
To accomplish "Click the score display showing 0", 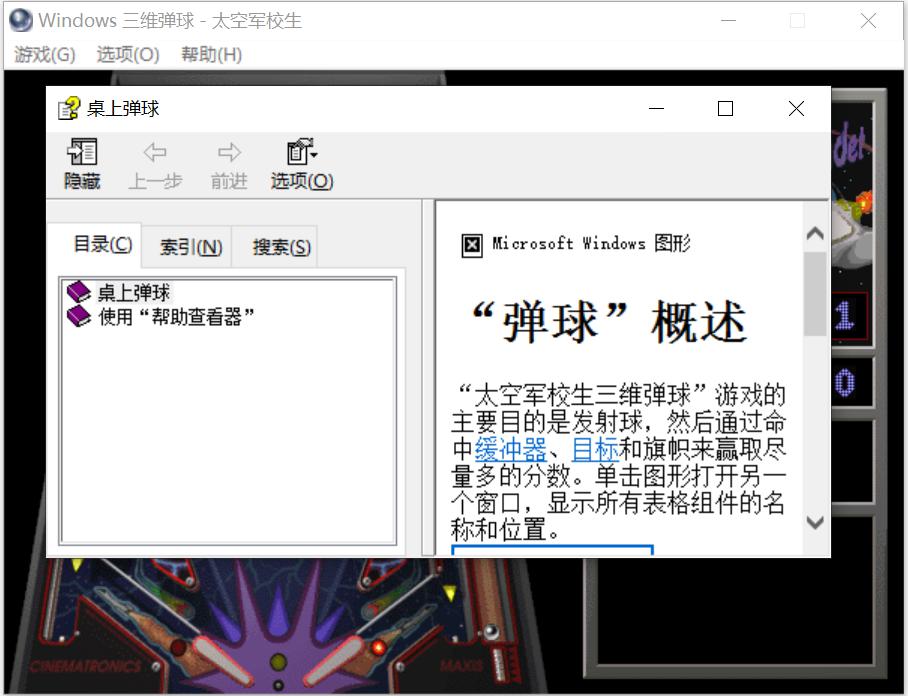I will click(x=844, y=383).
